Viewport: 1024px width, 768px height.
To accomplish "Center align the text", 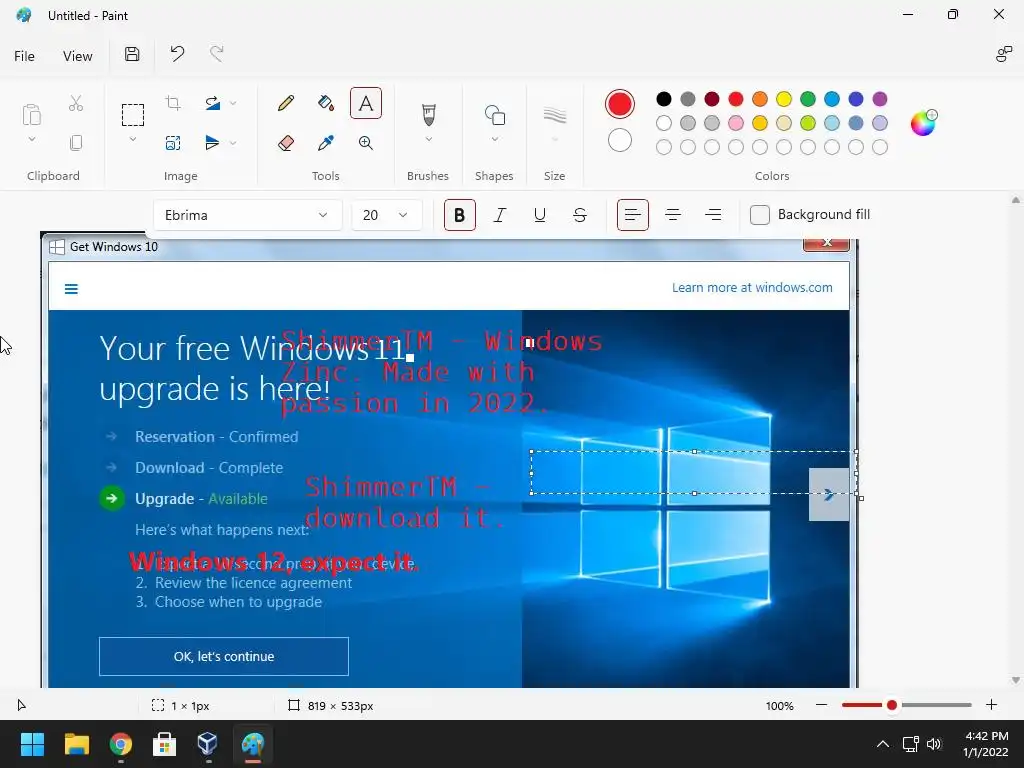I will (673, 215).
